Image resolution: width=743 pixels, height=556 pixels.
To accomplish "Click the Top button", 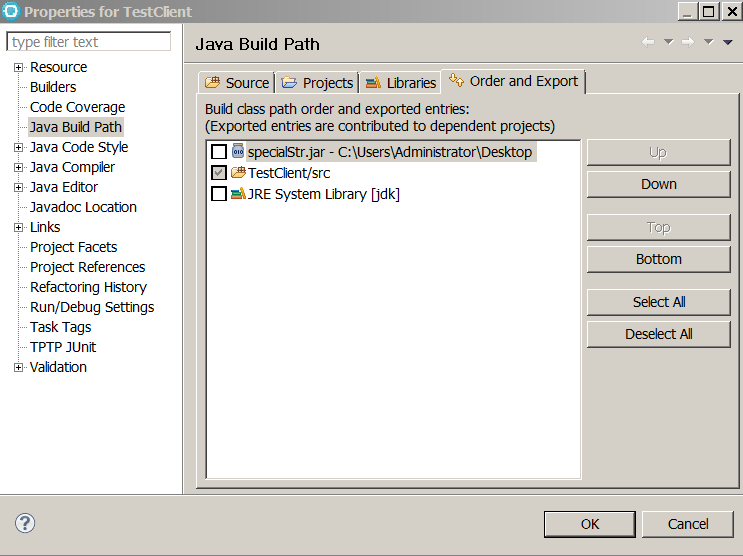I will click(659, 227).
